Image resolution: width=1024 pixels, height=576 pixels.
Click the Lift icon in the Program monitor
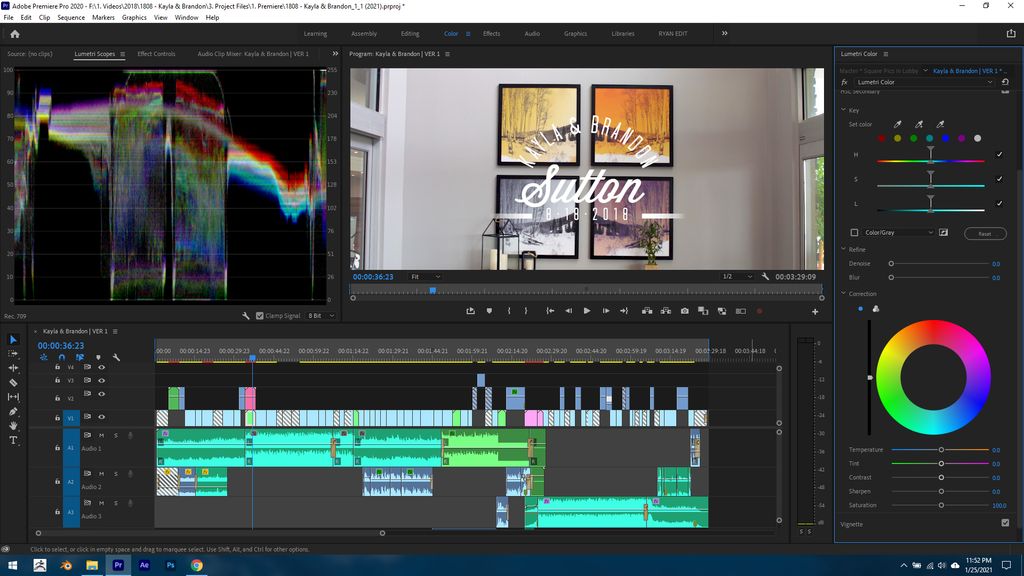coord(647,311)
